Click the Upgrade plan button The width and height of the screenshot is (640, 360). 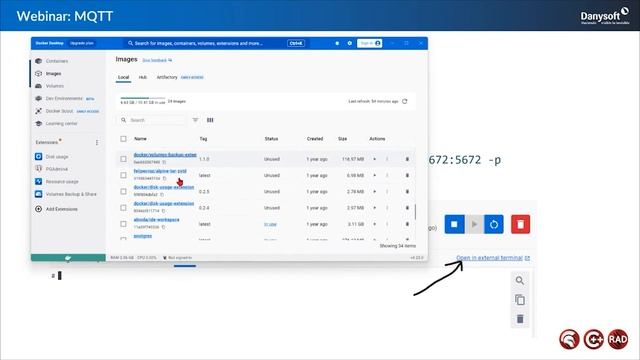click(x=82, y=43)
